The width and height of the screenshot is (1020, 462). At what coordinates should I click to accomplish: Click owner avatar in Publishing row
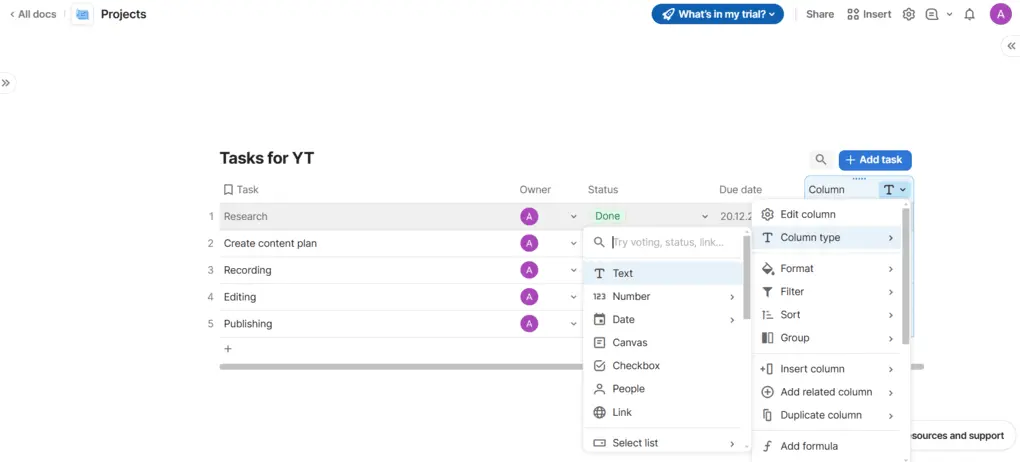(x=529, y=323)
